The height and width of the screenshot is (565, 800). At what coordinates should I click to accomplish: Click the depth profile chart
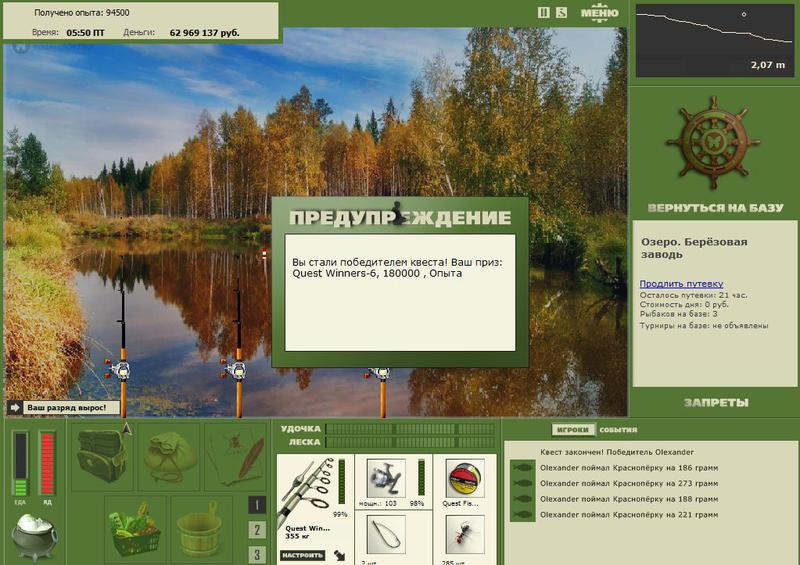[715, 41]
